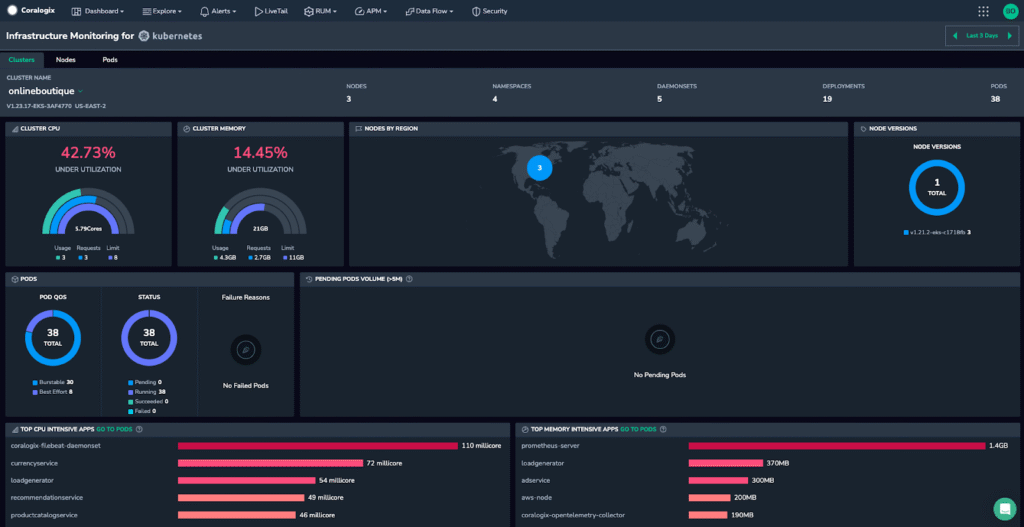Click the Pending Pods Volume clock icon
Viewport: 1024px width, 527px height.
pos(309,279)
